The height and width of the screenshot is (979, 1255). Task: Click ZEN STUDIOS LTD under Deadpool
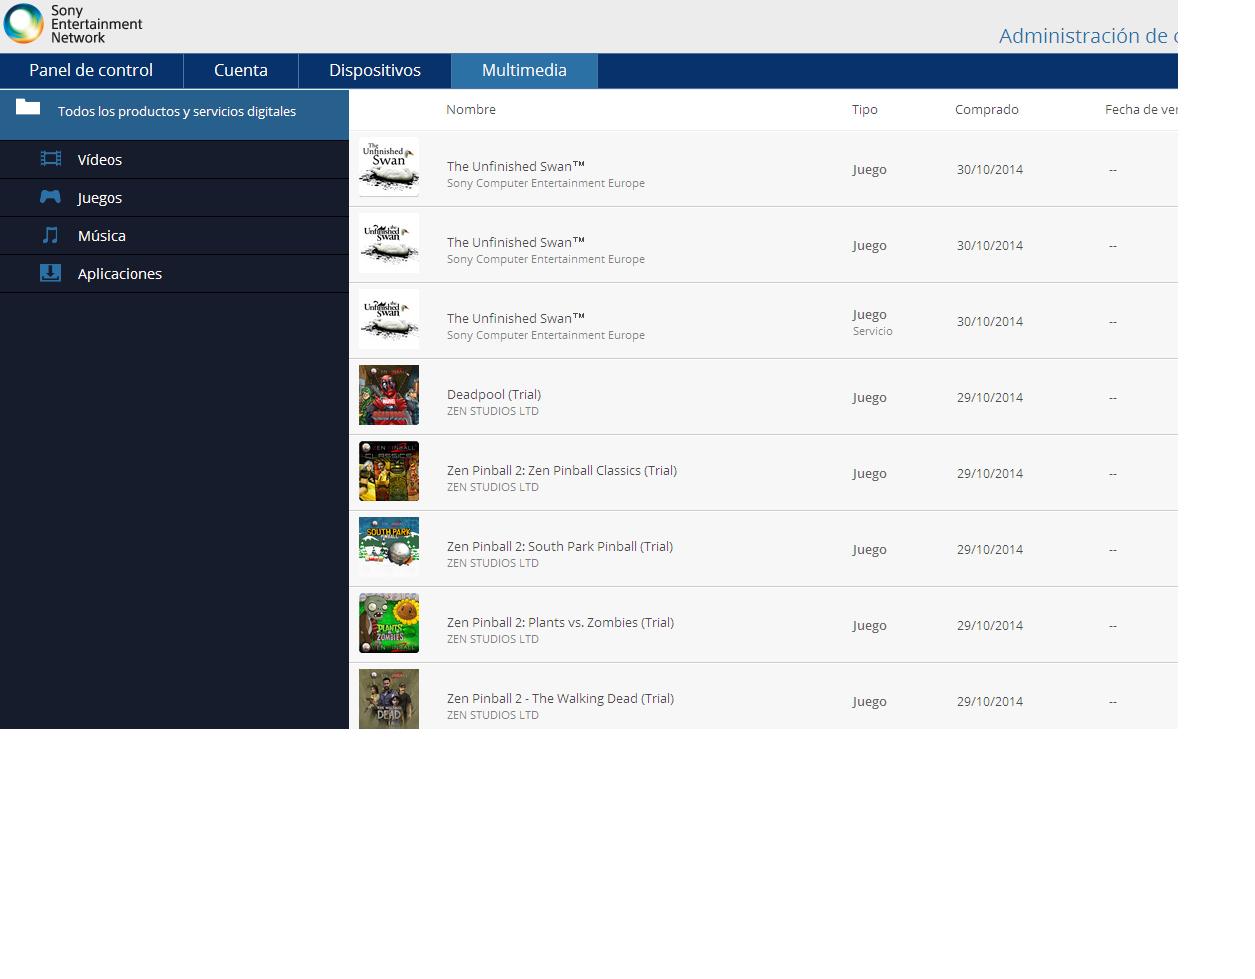(493, 411)
